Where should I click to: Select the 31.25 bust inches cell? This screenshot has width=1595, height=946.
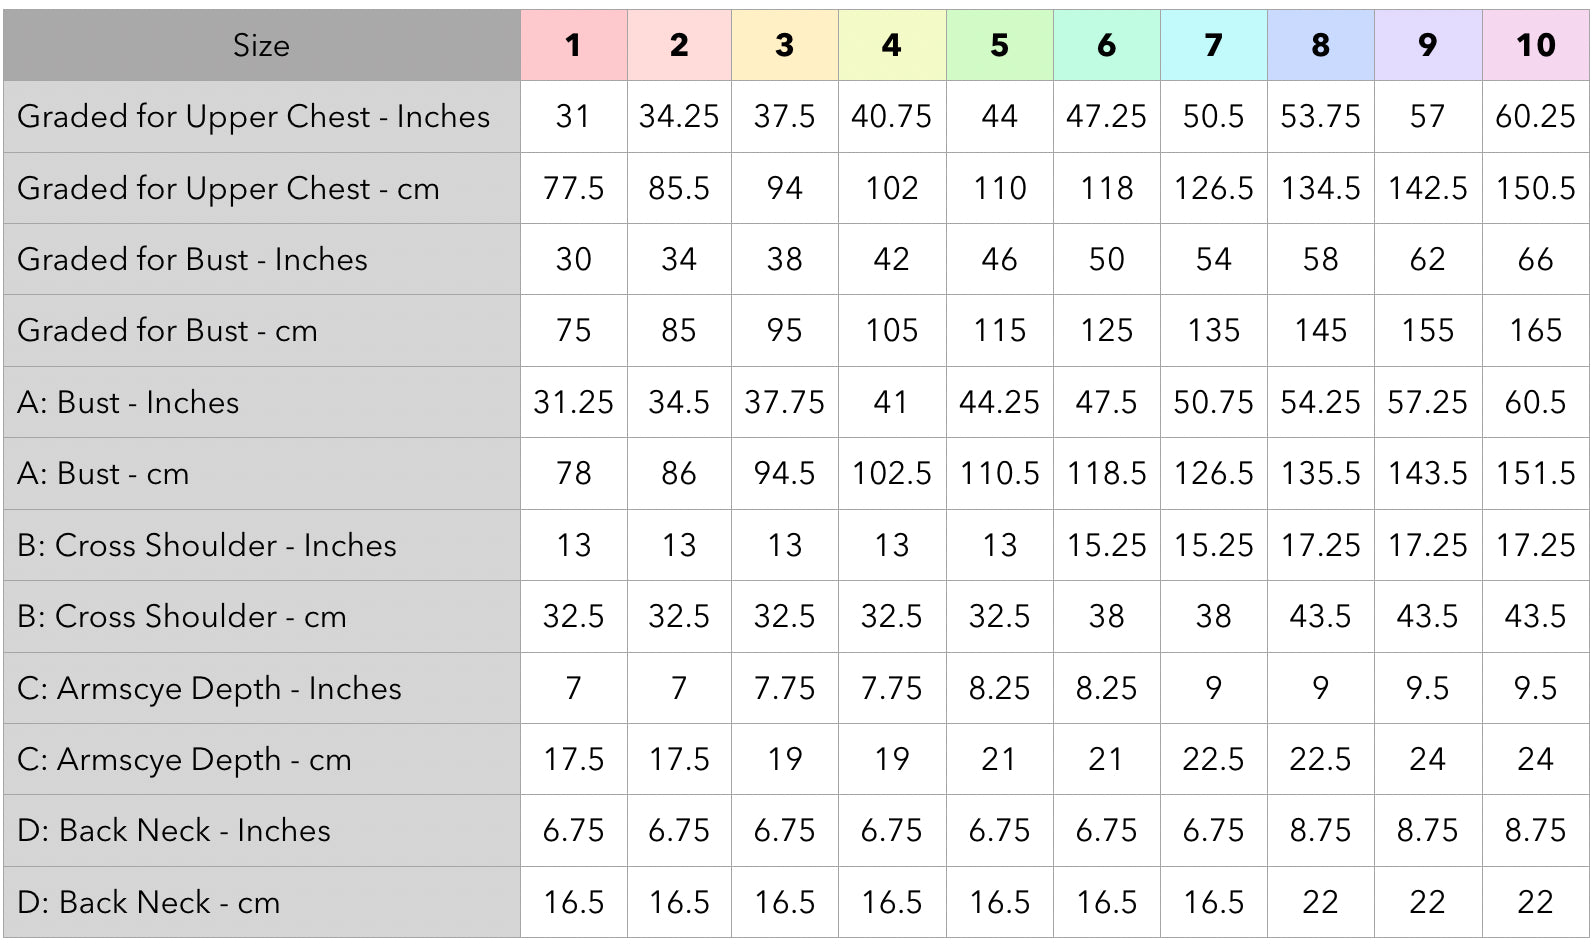click(573, 403)
